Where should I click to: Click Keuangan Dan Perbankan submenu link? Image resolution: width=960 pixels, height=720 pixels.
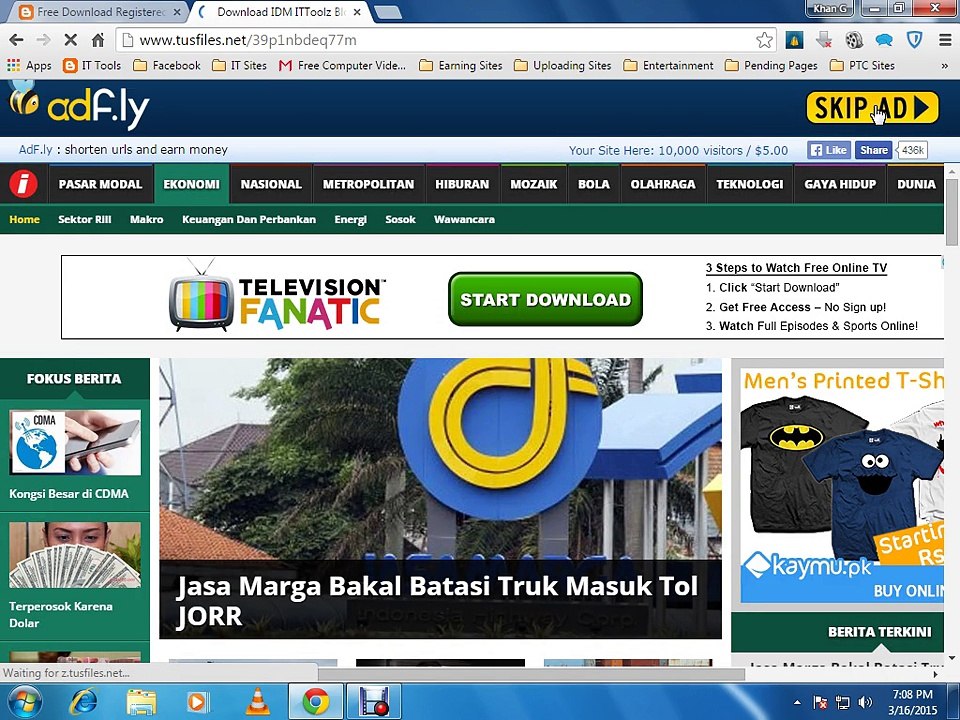(249, 219)
